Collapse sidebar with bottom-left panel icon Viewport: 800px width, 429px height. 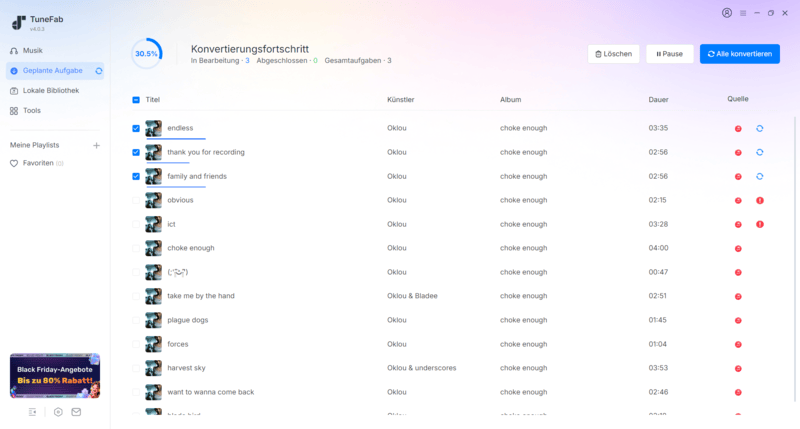[x=32, y=412]
